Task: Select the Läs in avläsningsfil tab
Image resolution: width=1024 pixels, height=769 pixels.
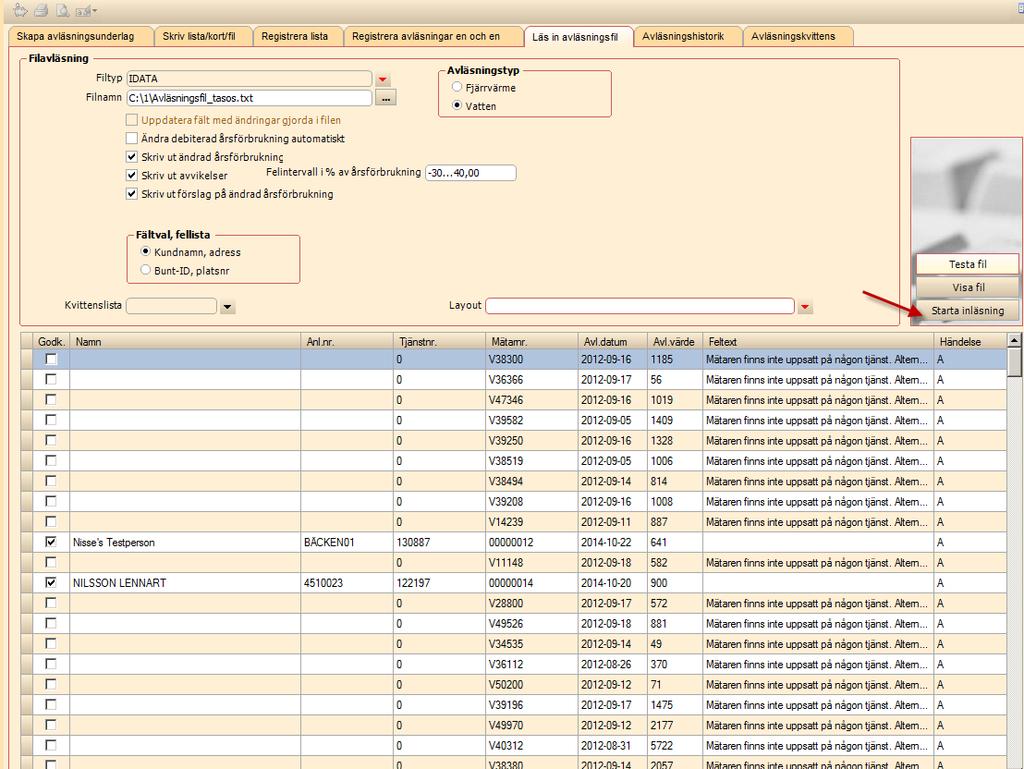Action: (x=575, y=37)
